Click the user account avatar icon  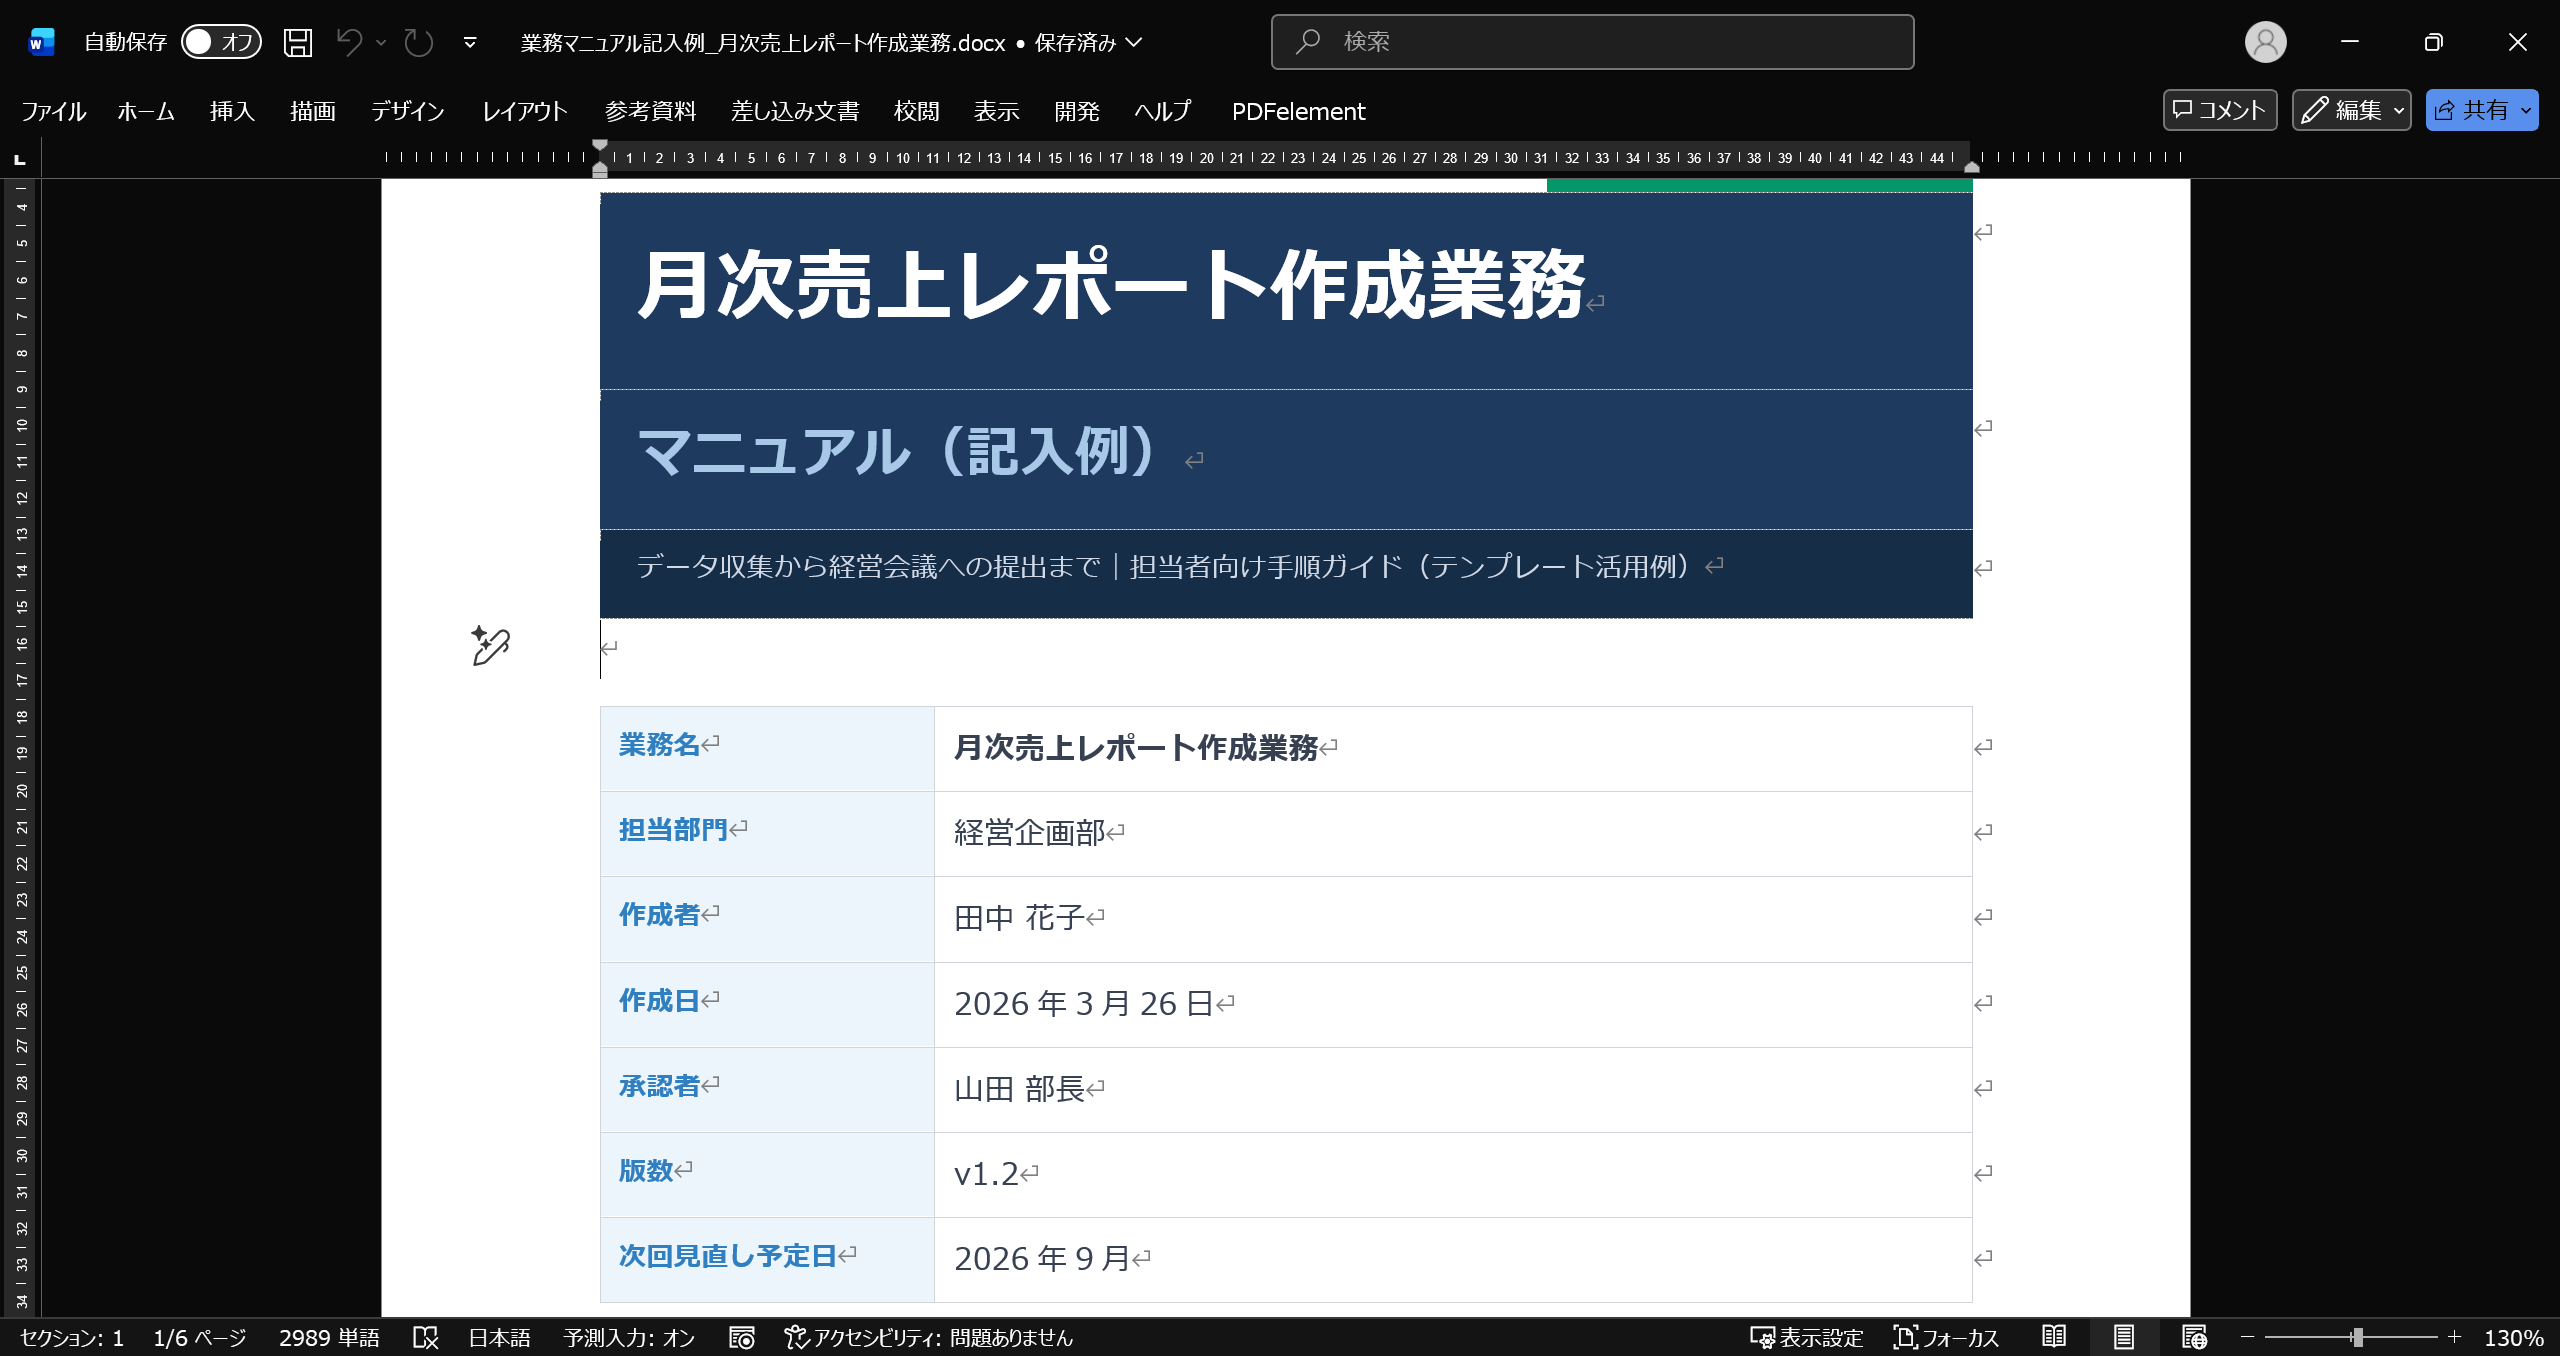click(2265, 42)
